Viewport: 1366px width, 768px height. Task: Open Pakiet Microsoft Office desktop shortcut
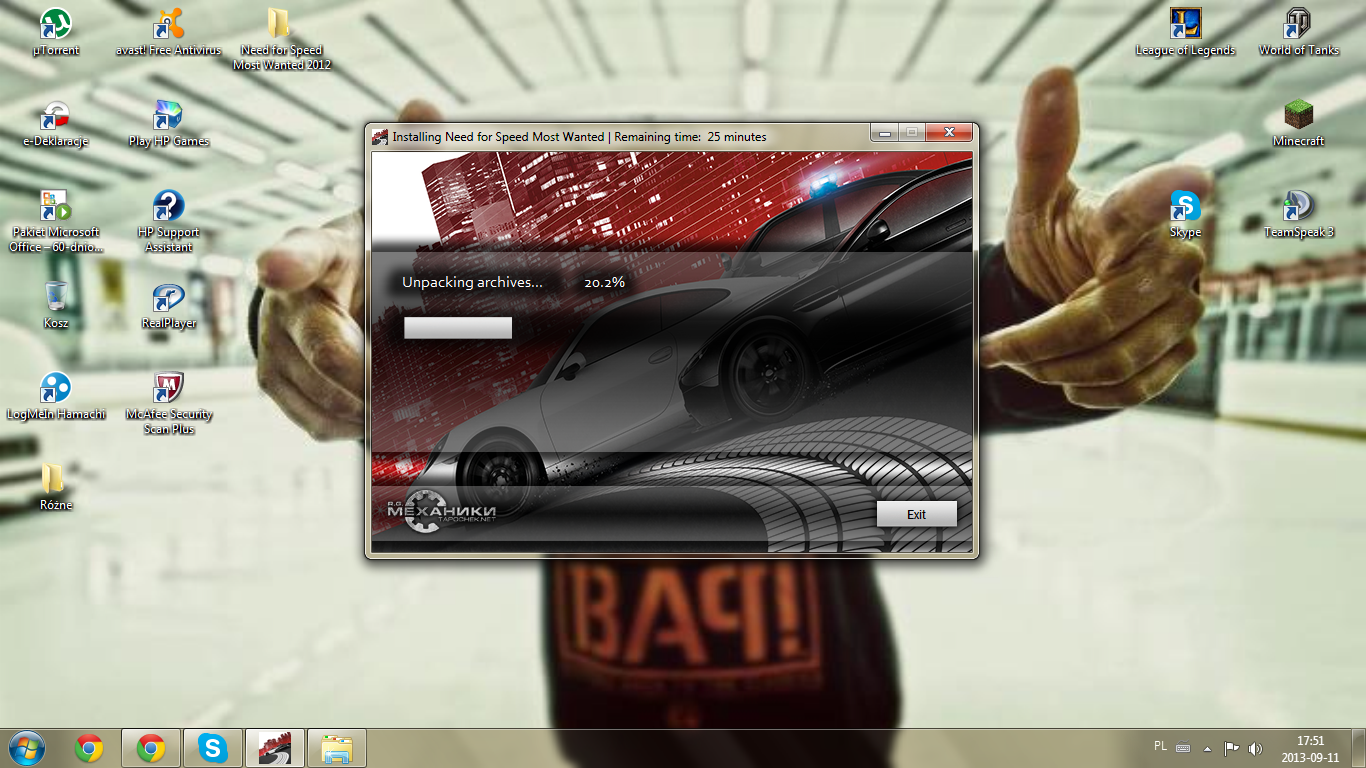[56, 221]
